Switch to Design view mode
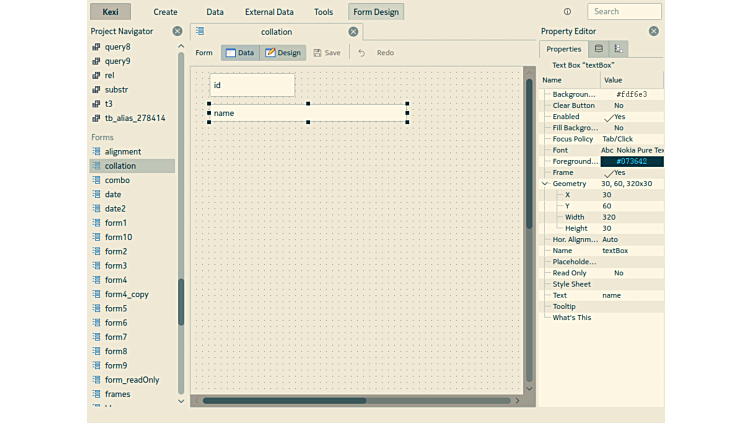752x423 pixels. (283, 53)
